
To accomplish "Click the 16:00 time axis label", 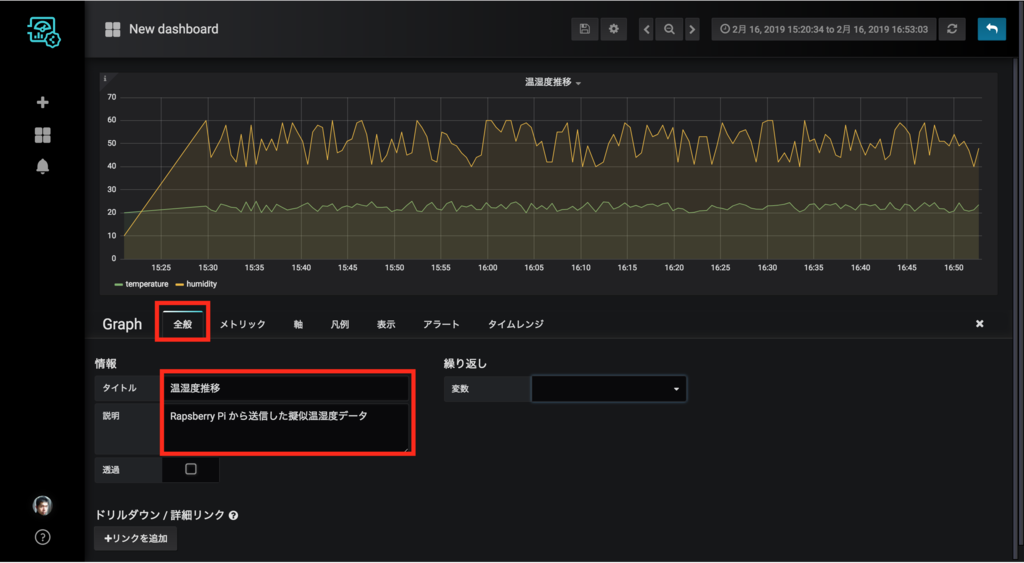I will (x=488, y=268).
